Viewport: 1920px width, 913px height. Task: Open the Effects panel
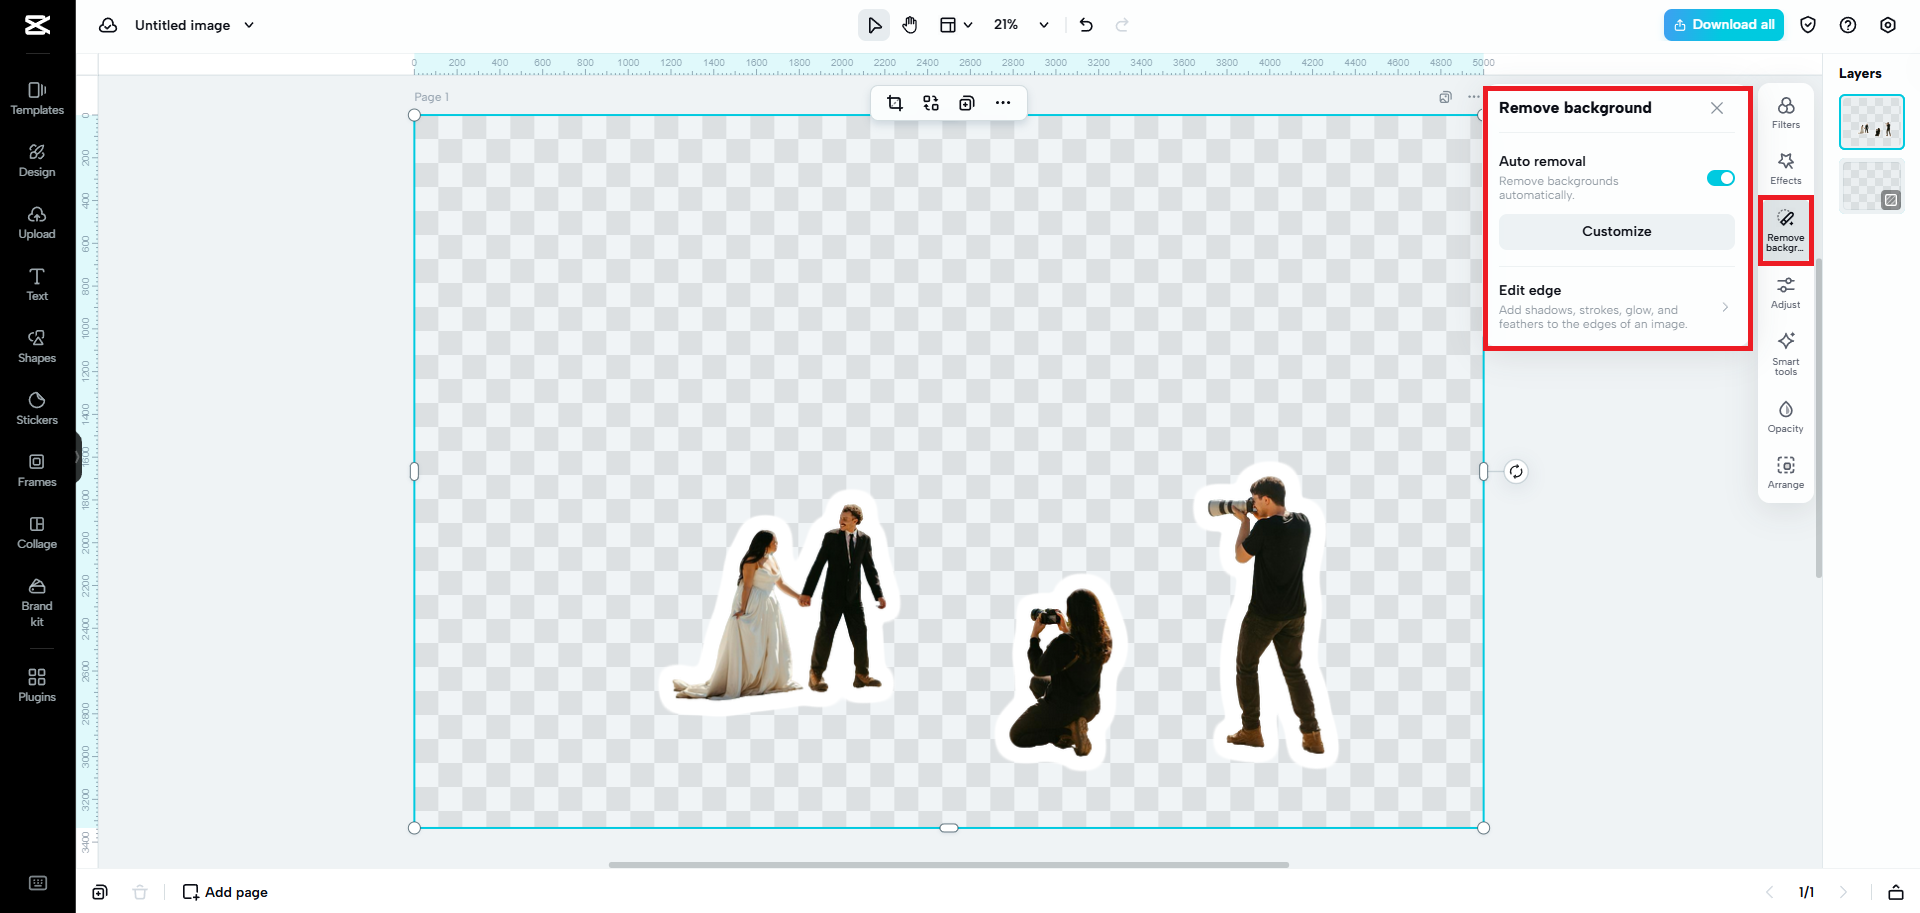point(1785,167)
